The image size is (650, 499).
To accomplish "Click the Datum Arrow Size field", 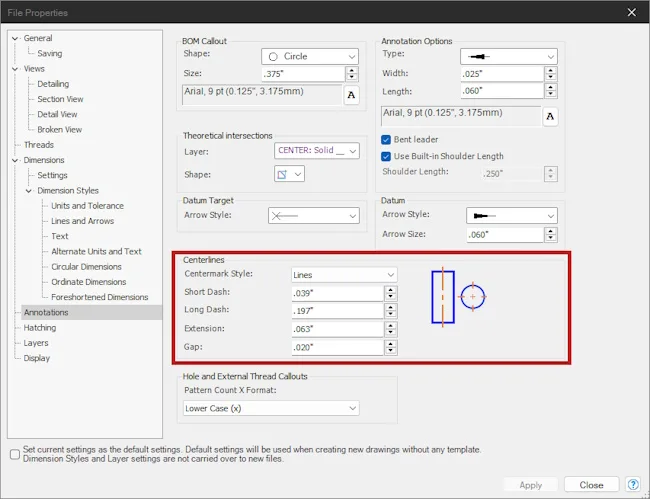I will click(x=505, y=235).
